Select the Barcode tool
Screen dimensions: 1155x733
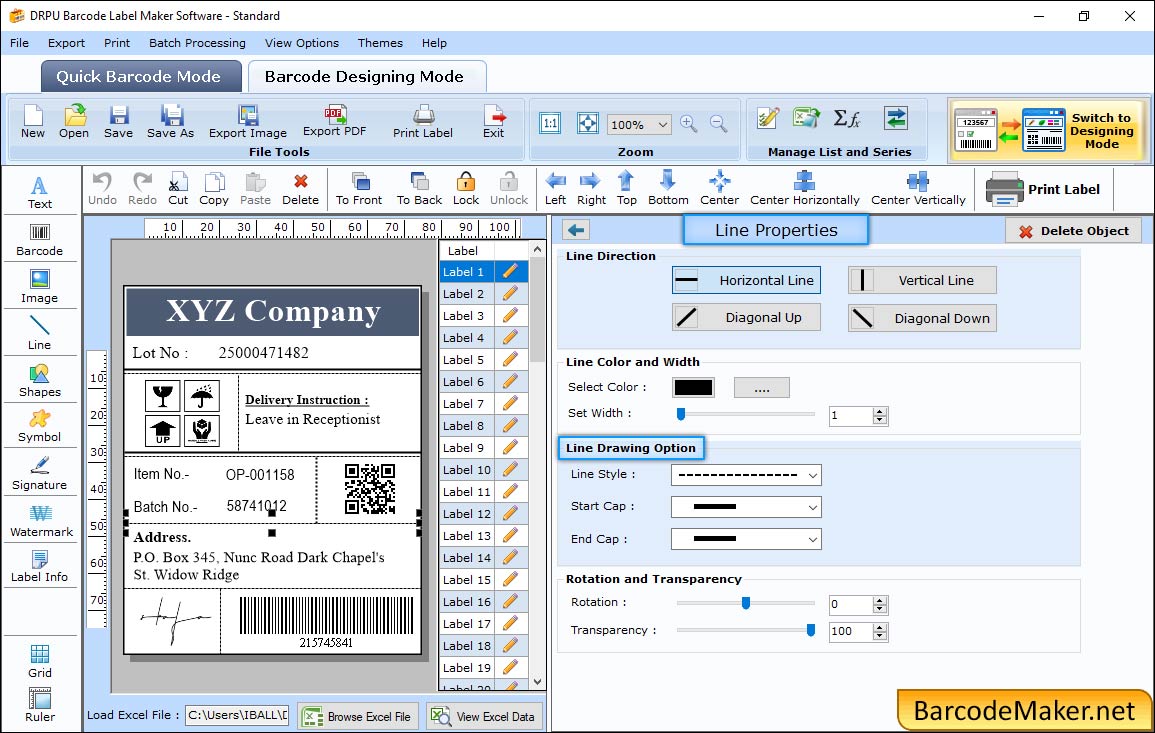click(40, 240)
